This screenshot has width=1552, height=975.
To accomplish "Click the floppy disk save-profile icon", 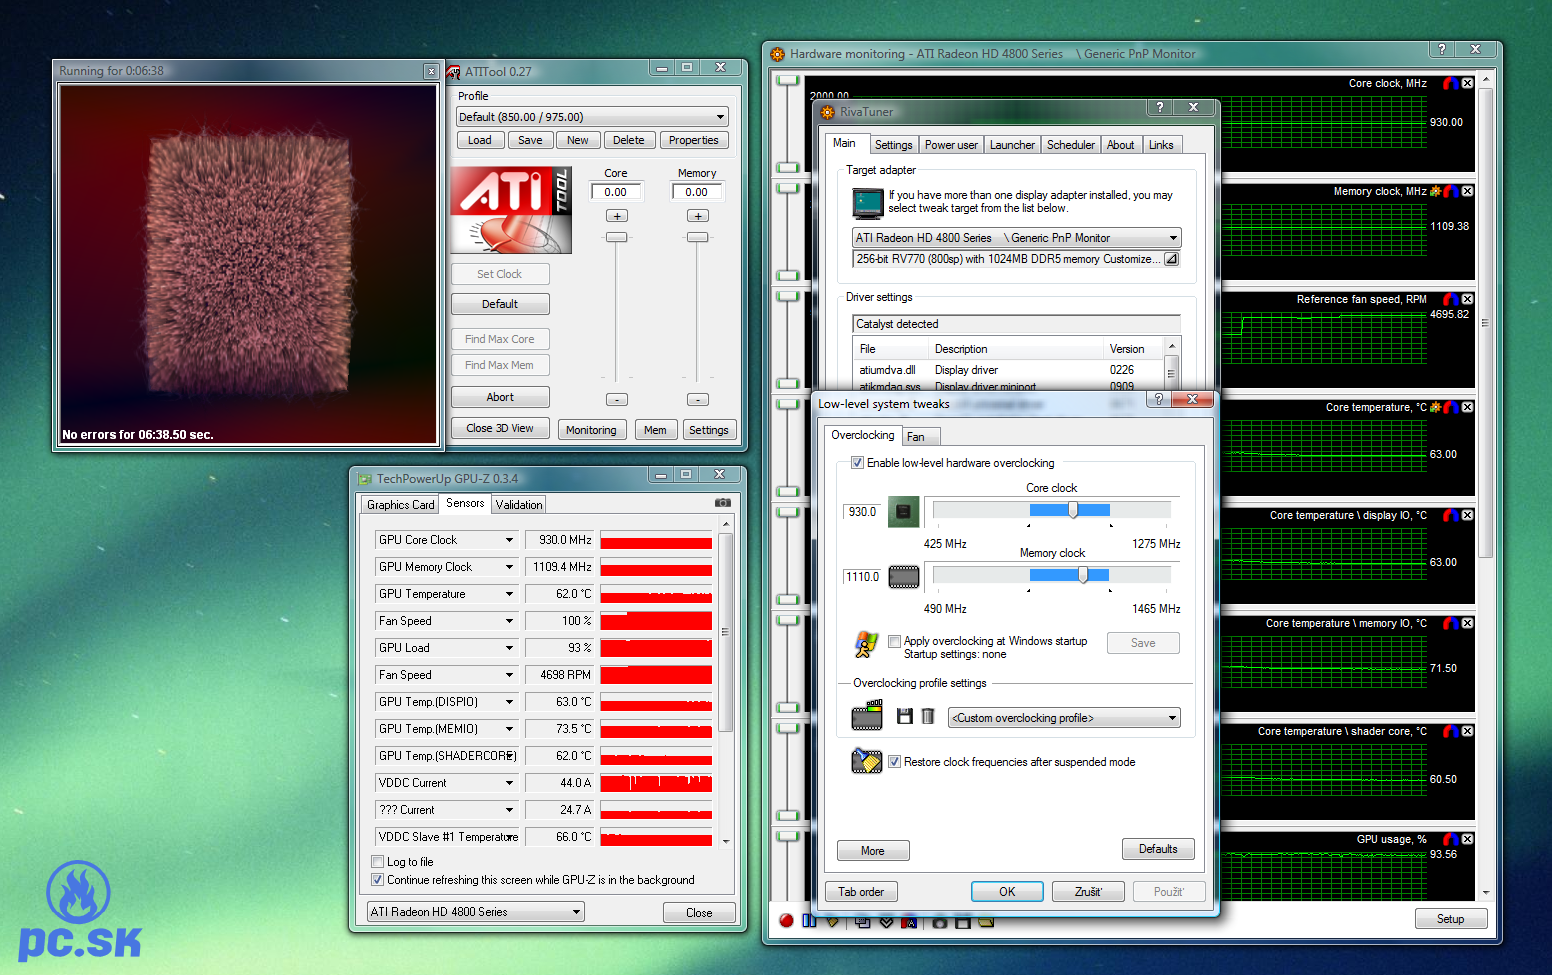I will (905, 716).
